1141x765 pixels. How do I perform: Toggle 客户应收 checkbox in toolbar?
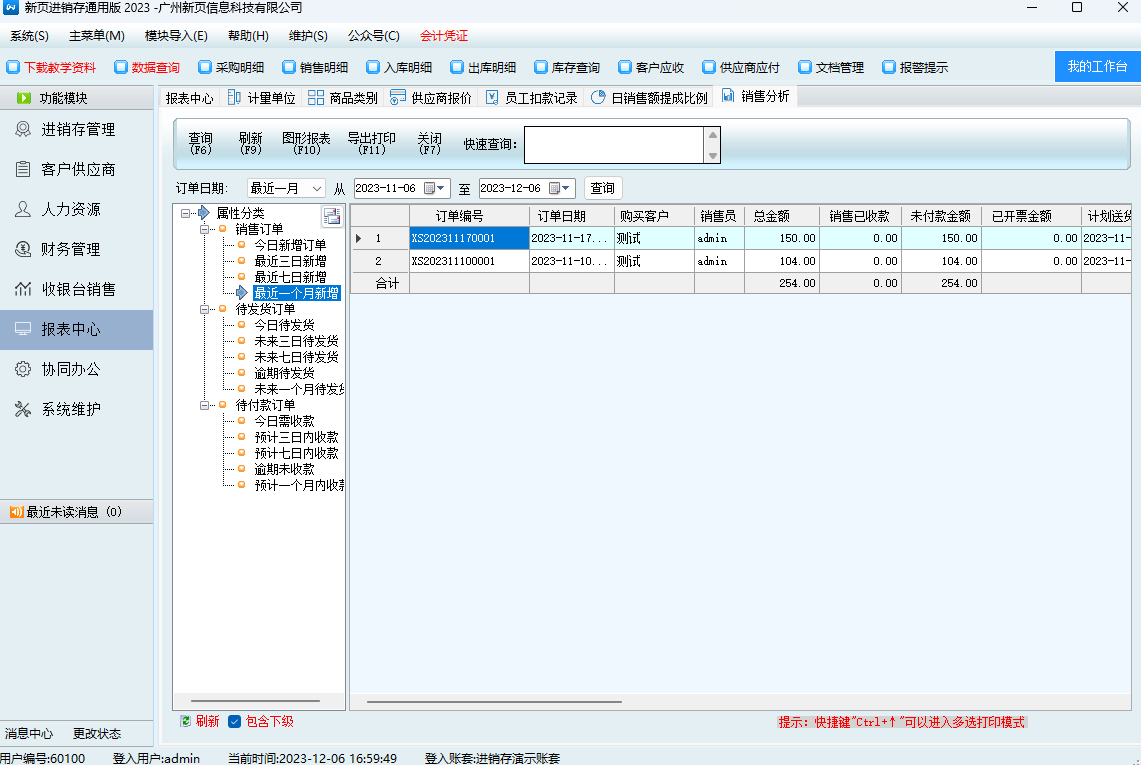pos(624,67)
